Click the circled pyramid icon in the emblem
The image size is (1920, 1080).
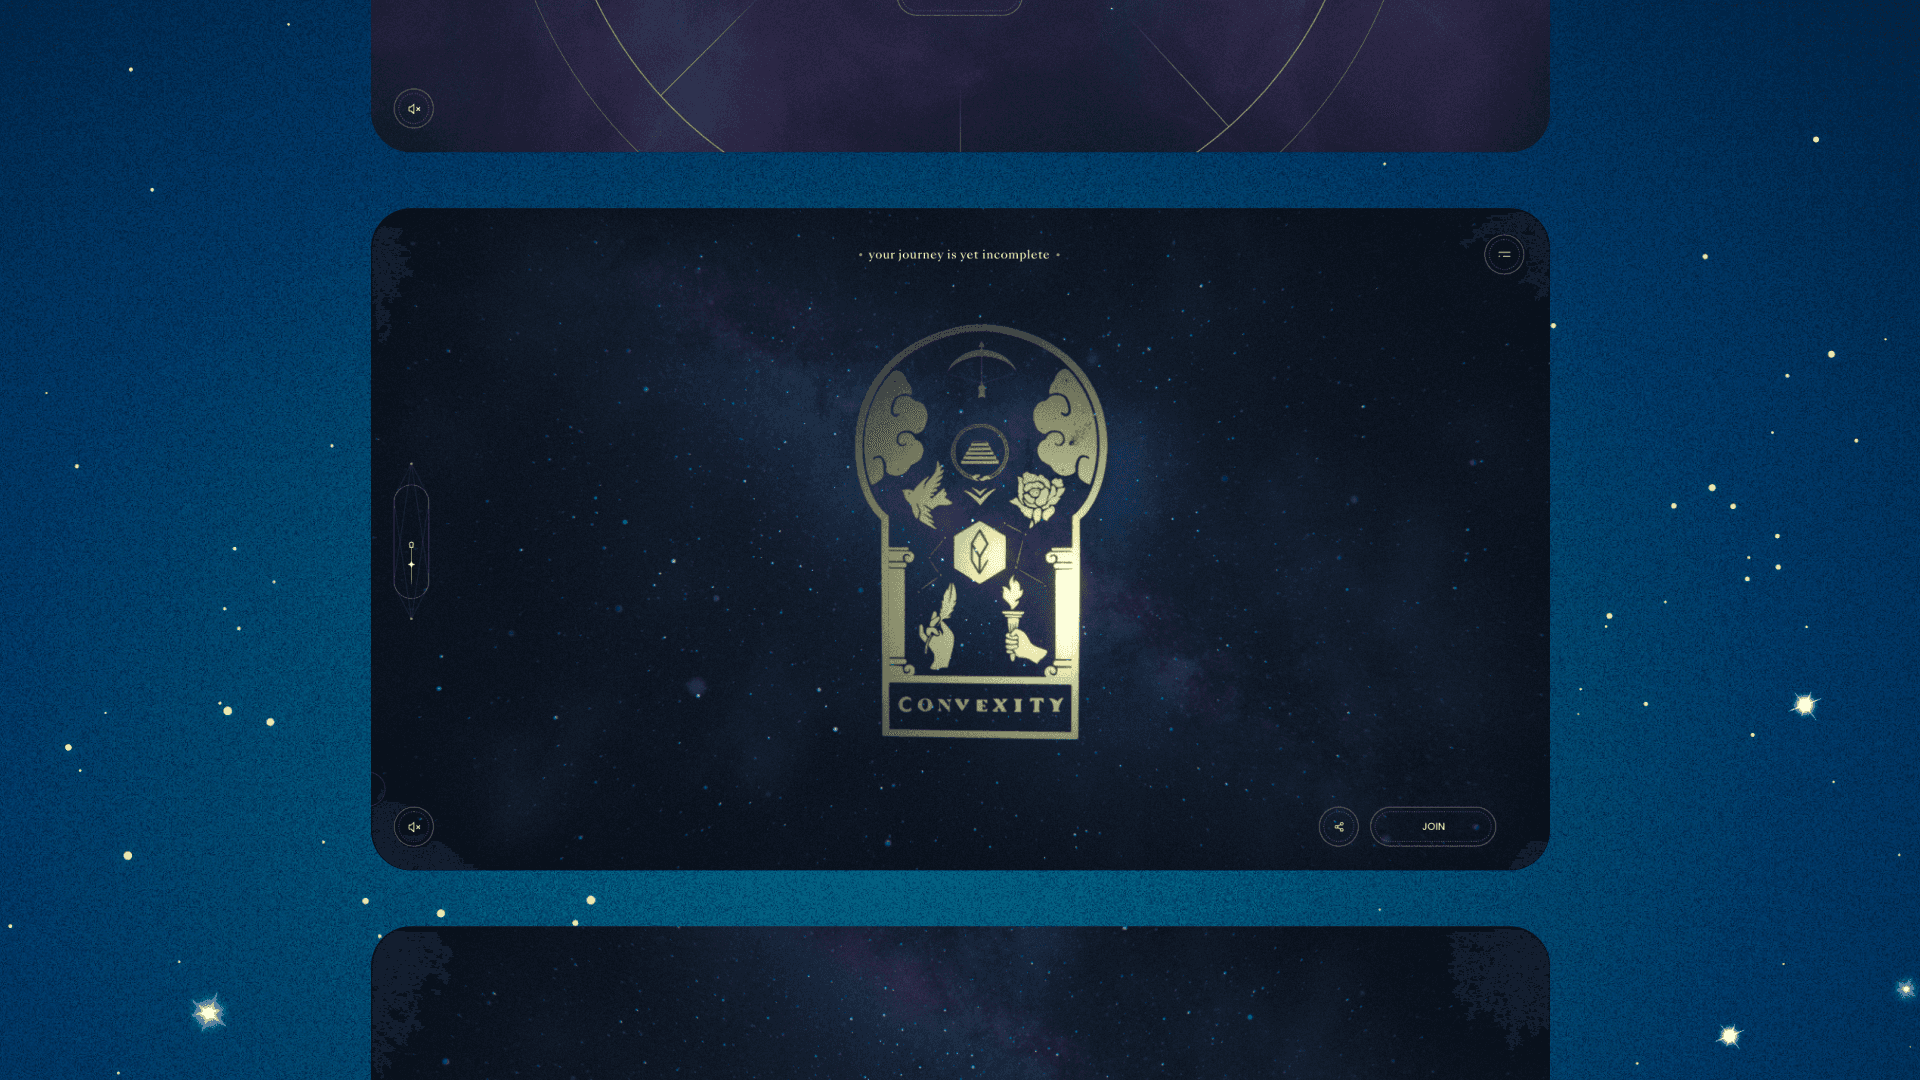pyautogui.click(x=980, y=453)
